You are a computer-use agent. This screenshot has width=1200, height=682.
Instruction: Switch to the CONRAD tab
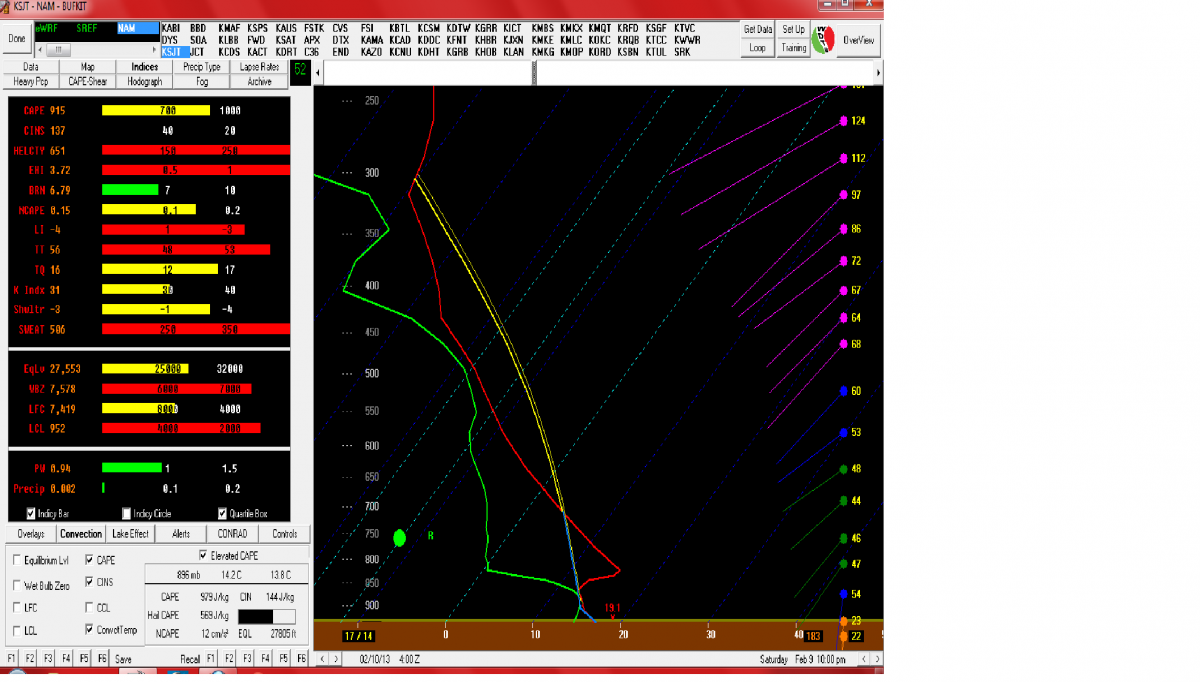click(232, 534)
